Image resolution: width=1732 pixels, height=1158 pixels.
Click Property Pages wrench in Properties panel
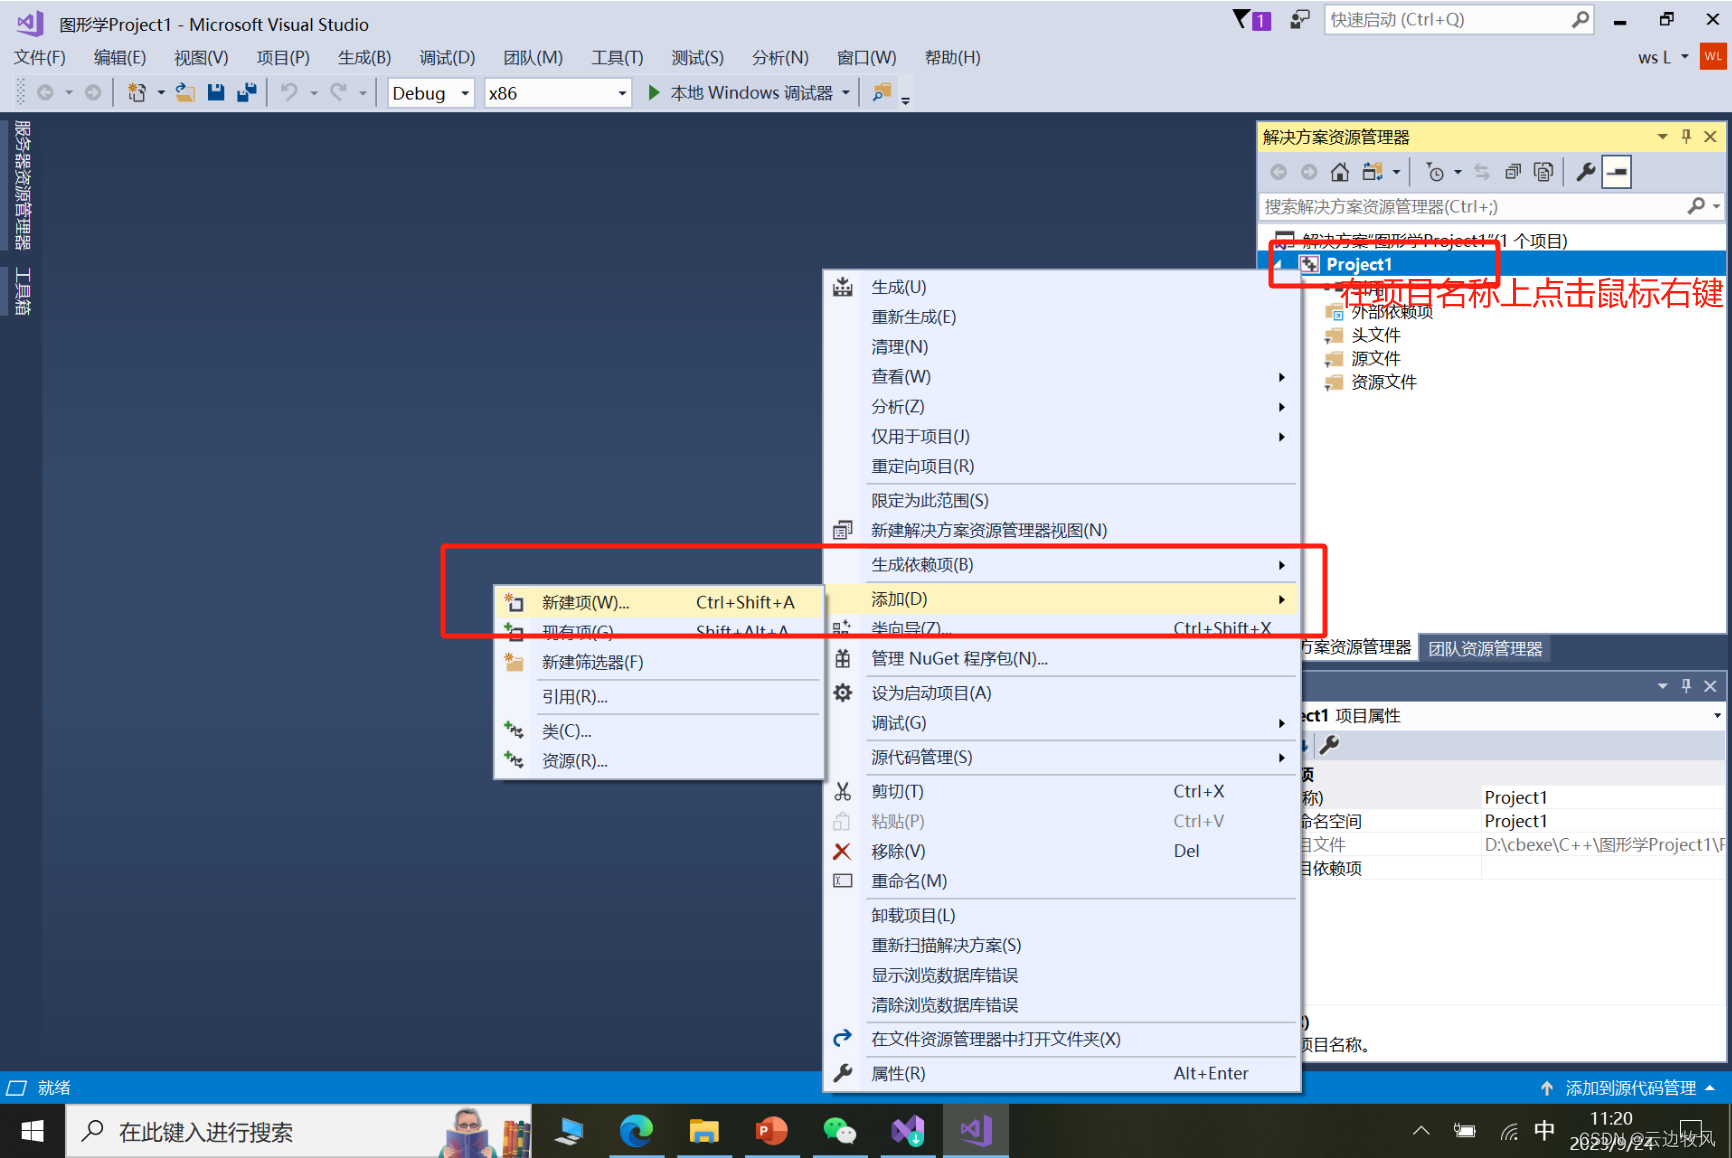1329,745
